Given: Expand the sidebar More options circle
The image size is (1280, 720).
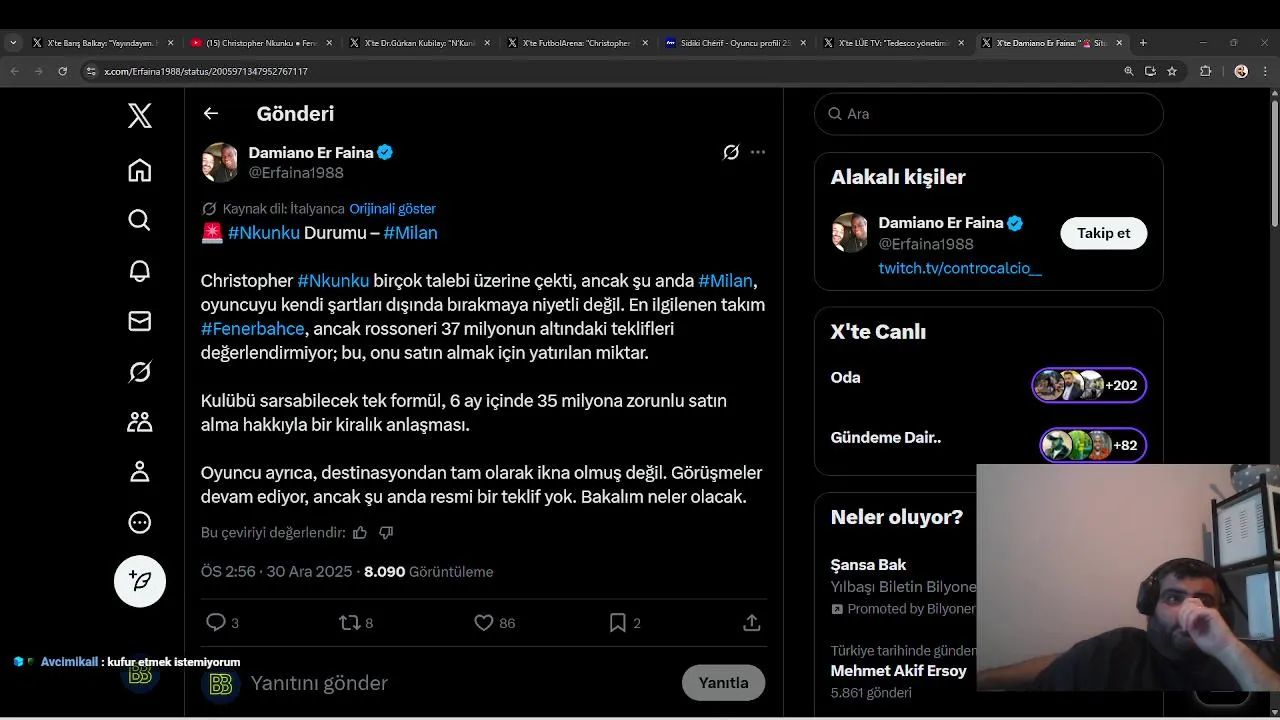Looking at the screenshot, I should click(x=139, y=522).
